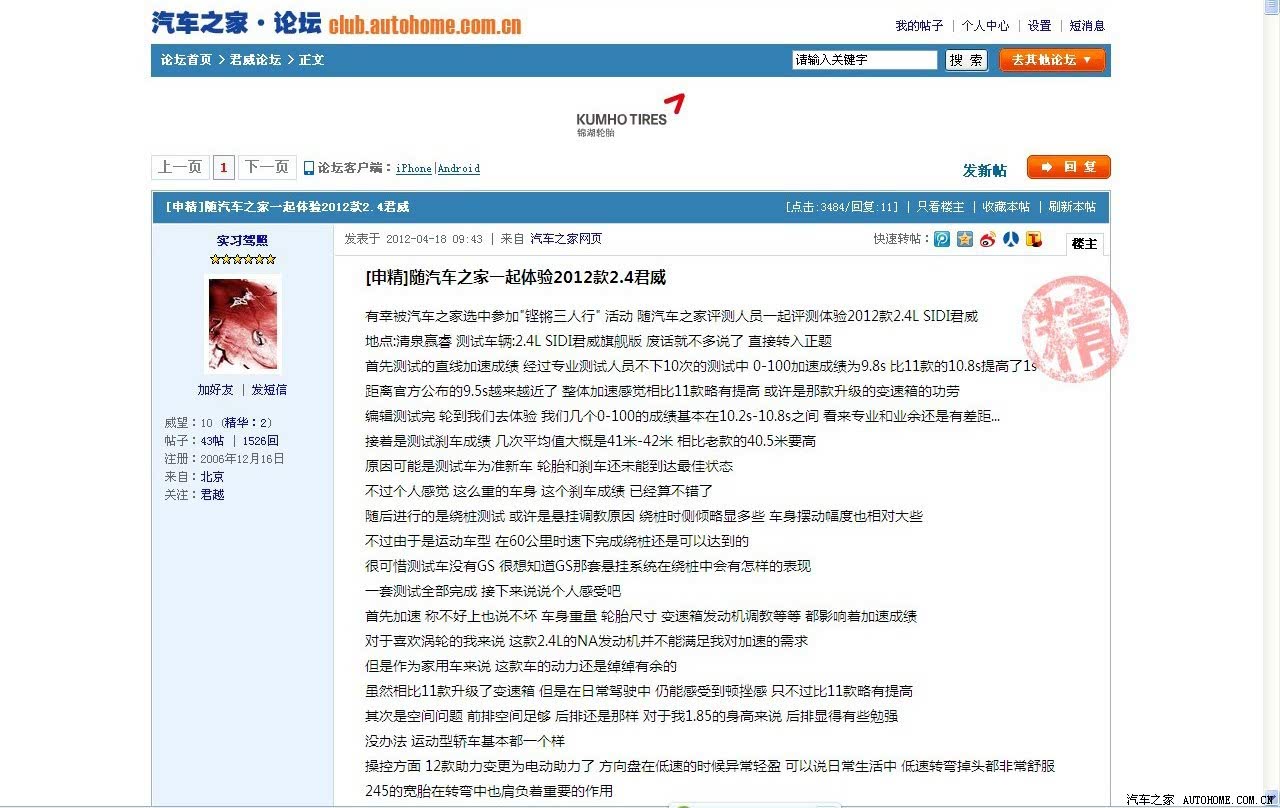Screen dimensions: 1280x808
Task: Open 短消息 in top menu
Action: (x=1087, y=26)
